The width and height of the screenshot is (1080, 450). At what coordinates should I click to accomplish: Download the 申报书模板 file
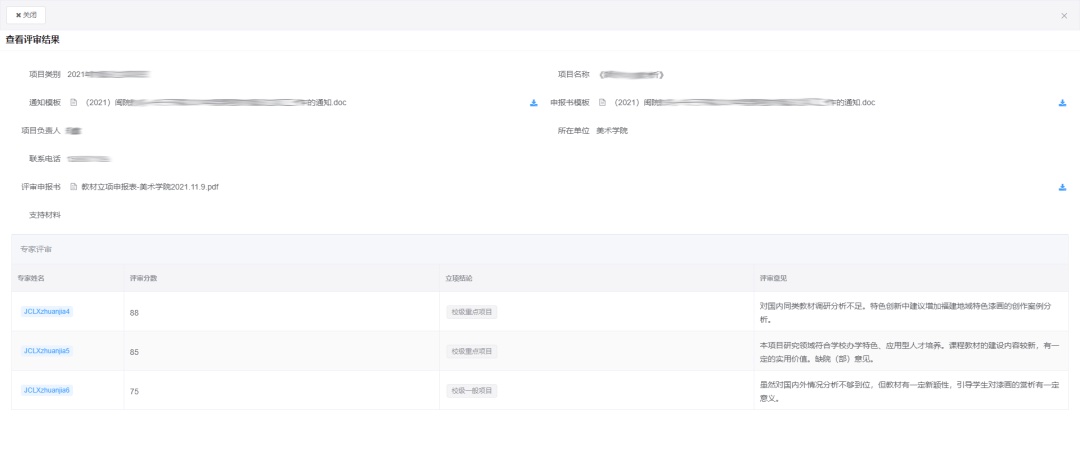[1062, 103]
